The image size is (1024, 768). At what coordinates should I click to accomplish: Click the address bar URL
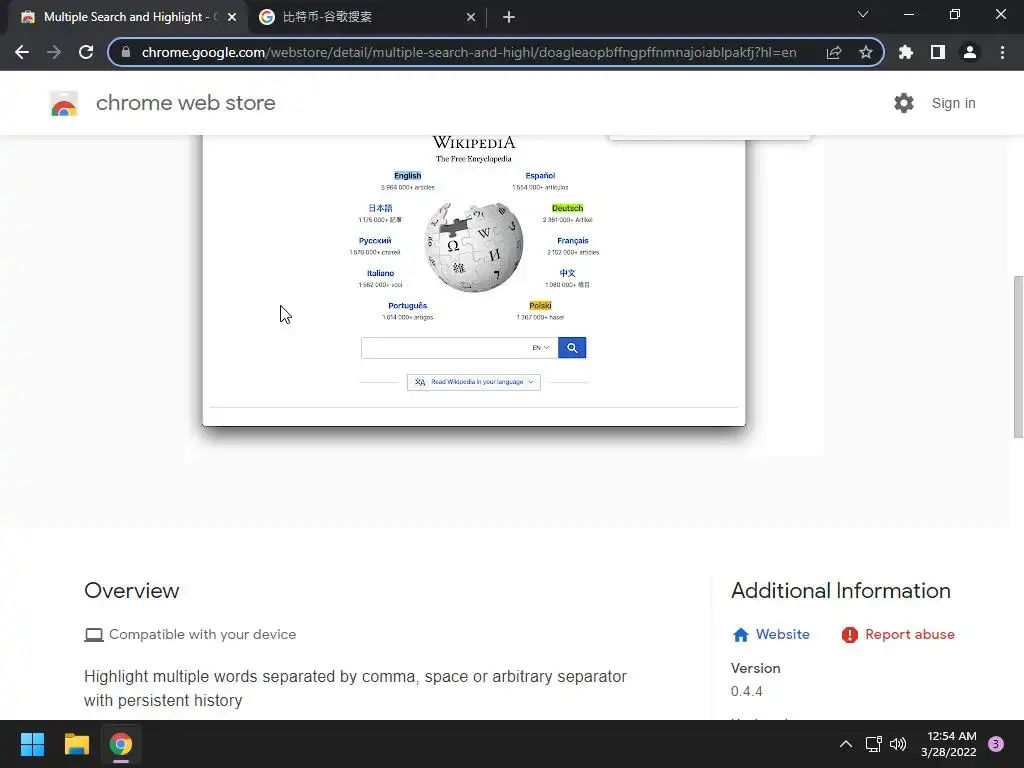pyautogui.click(x=469, y=52)
